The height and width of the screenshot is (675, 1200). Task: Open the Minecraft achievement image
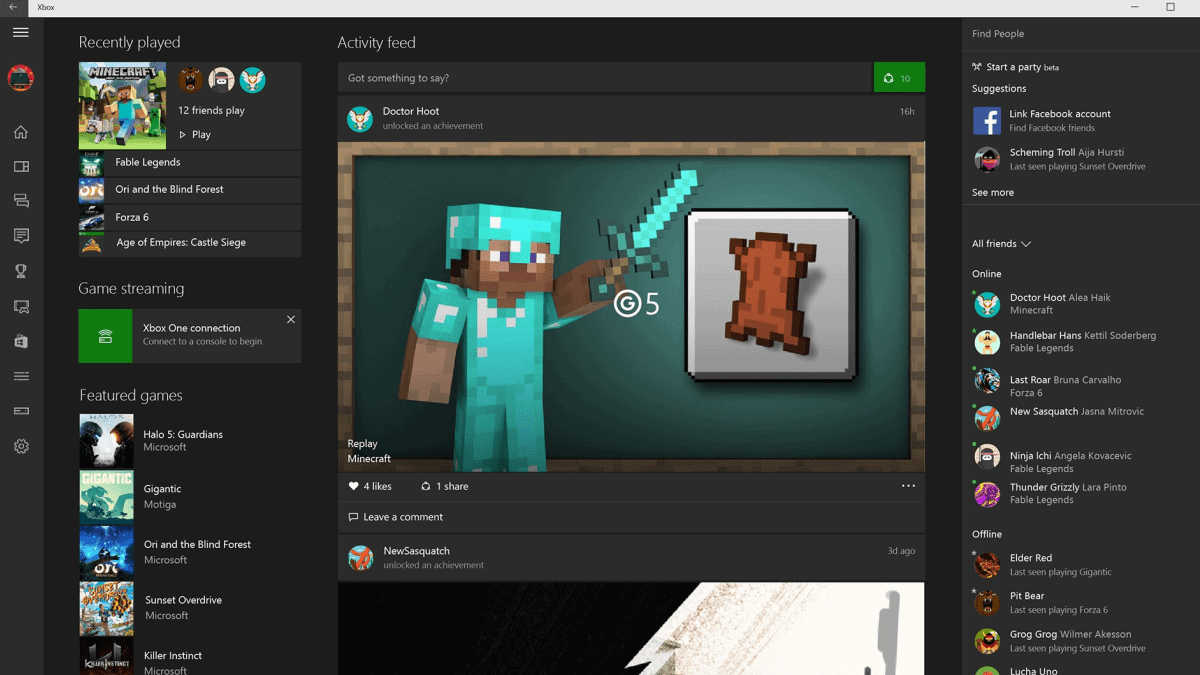[631, 306]
